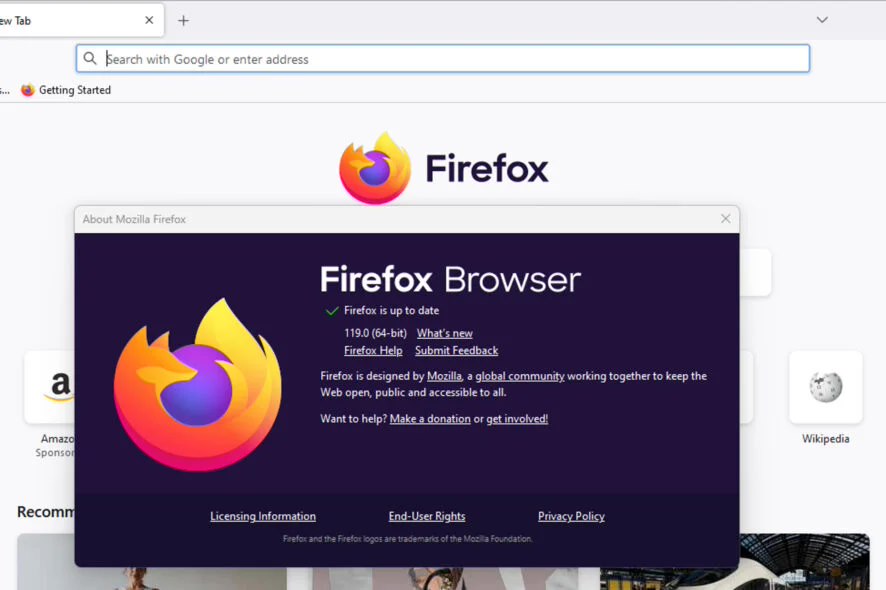
Task: View Licensing Information
Action: click(263, 516)
